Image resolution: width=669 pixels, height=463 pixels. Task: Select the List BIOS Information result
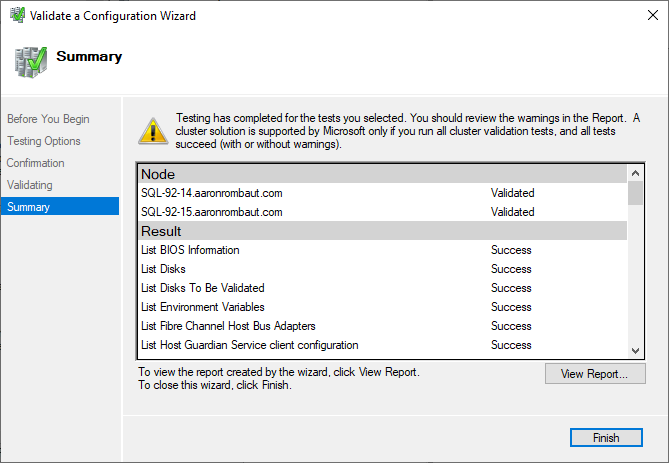(x=190, y=250)
